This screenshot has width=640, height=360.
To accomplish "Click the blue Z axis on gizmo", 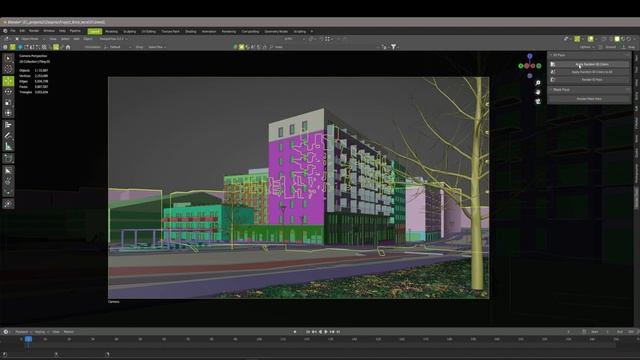I will (x=529, y=56).
